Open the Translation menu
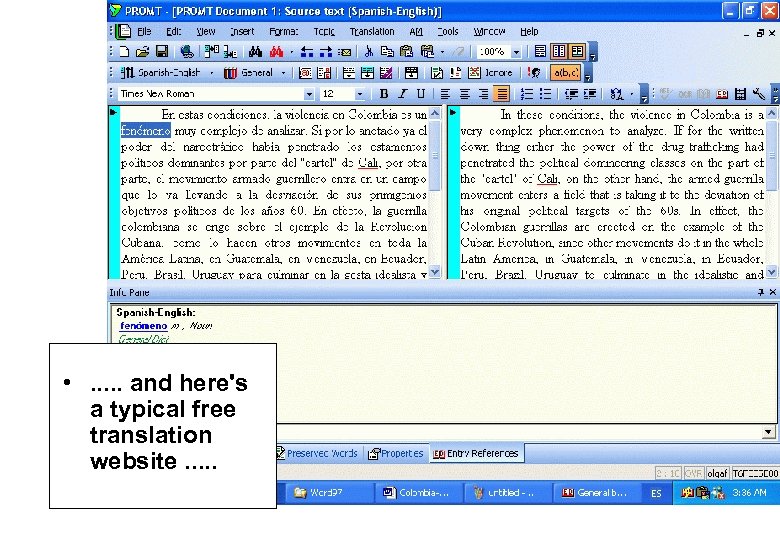780x540 pixels. coord(372,31)
